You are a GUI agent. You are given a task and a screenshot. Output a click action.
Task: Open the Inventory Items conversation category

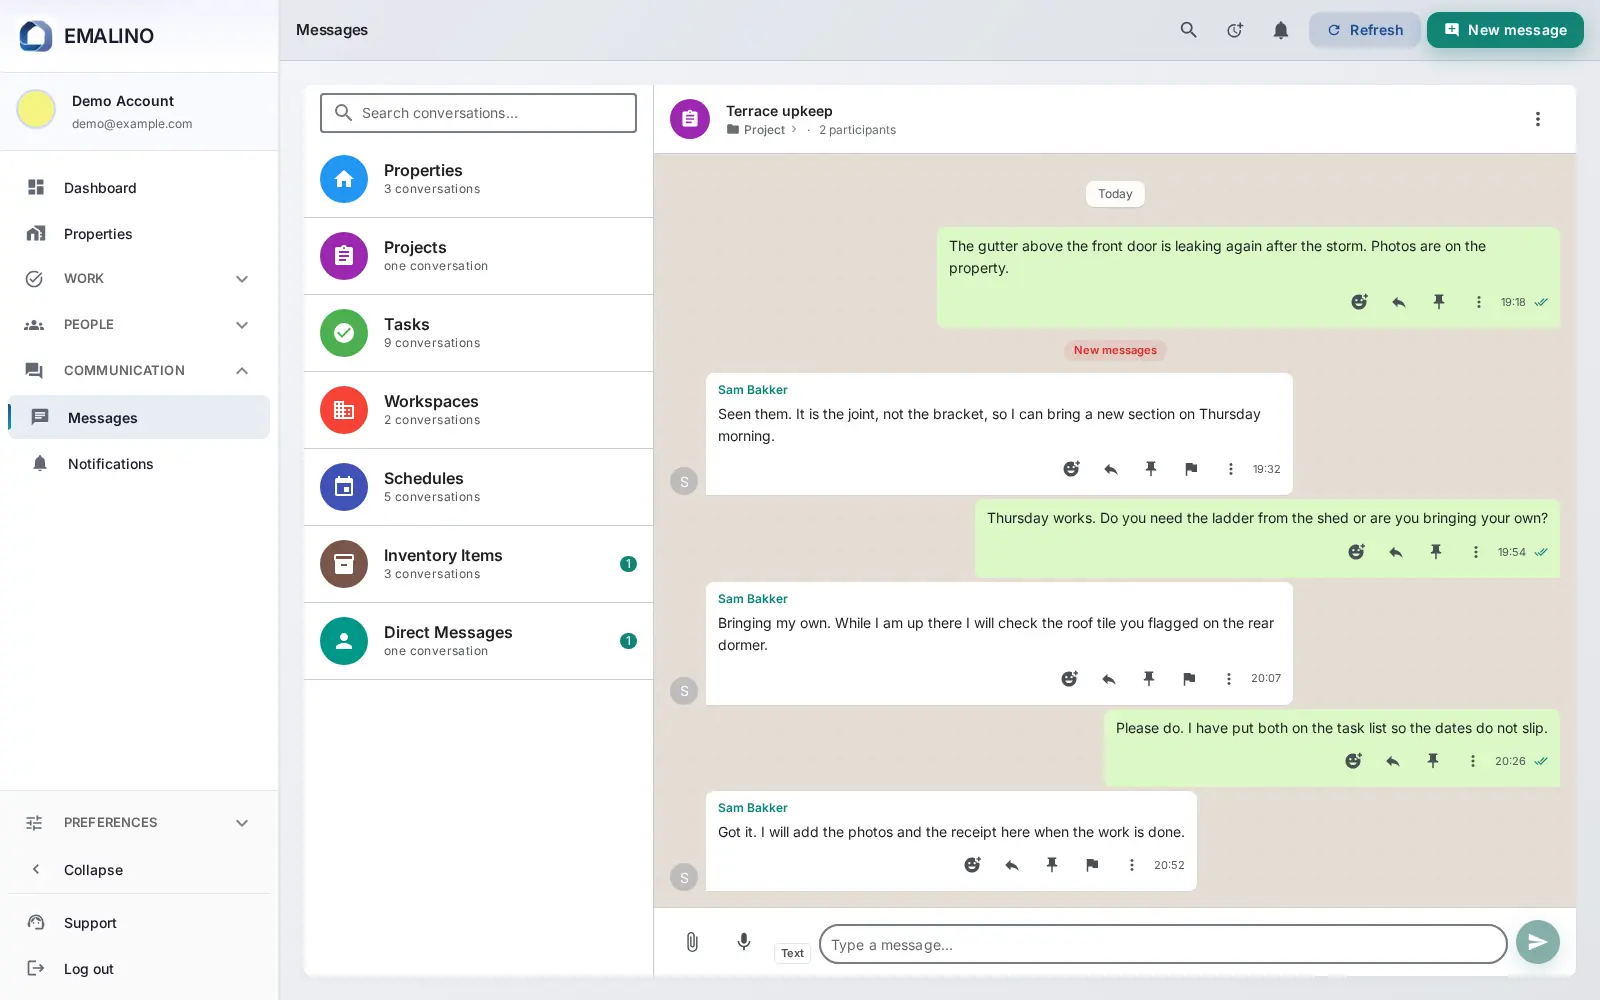[478, 564]
